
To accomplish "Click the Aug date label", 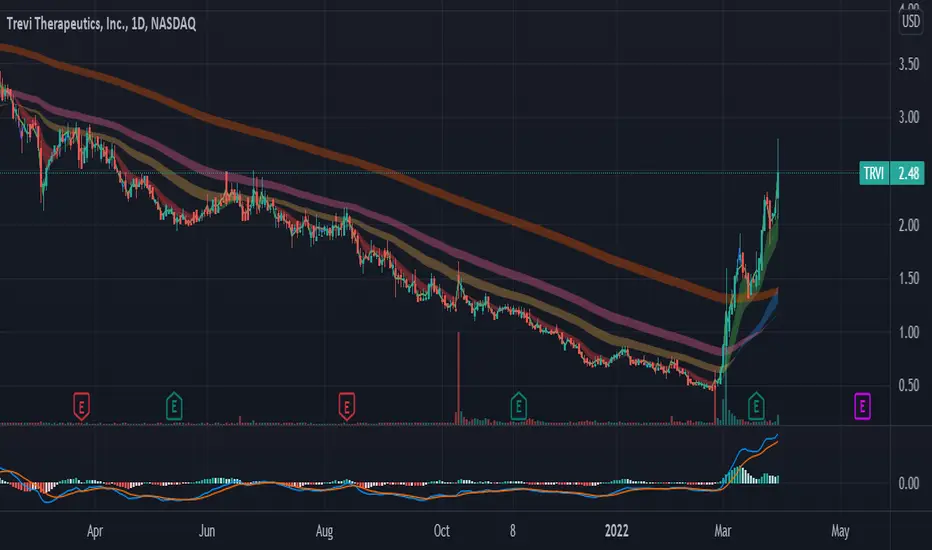I will coord(324,531).
